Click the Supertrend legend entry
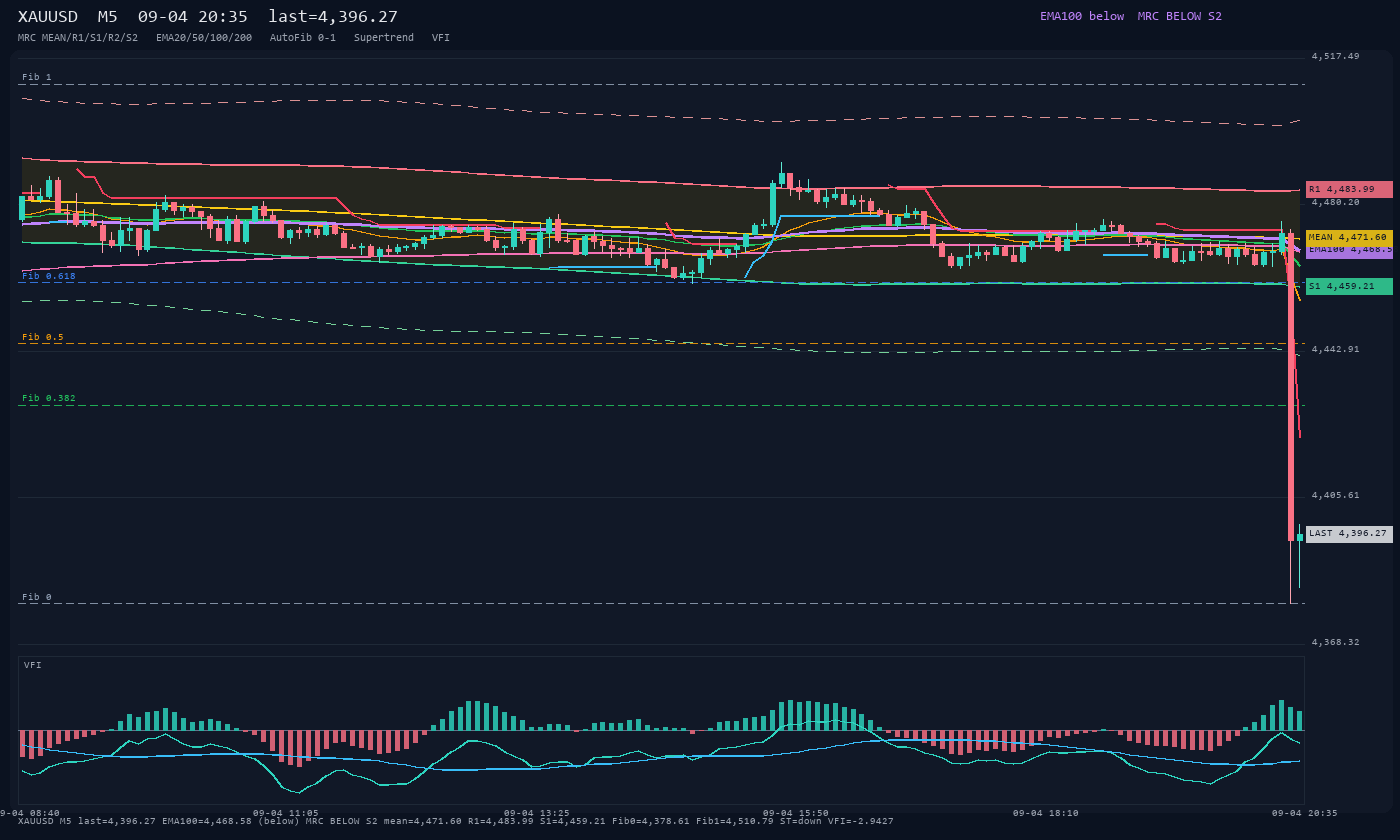The height and width of the screenshot is (840, 1400). pyautogui.click(x=384, y=38)
